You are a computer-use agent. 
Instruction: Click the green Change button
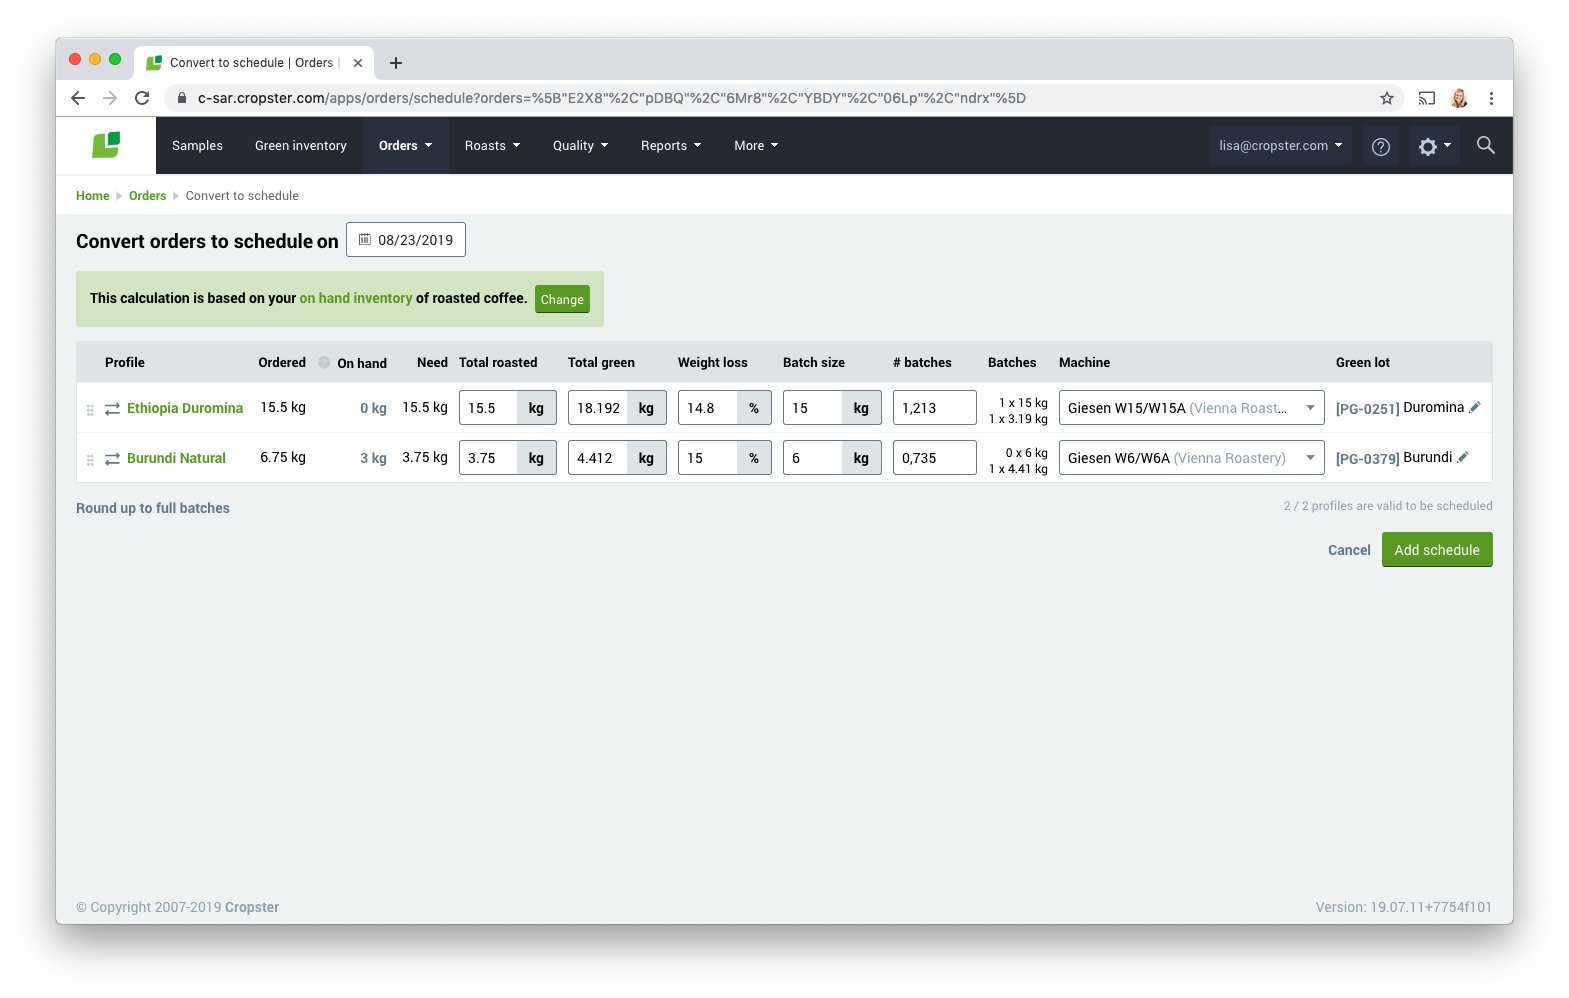click(562, 299)
